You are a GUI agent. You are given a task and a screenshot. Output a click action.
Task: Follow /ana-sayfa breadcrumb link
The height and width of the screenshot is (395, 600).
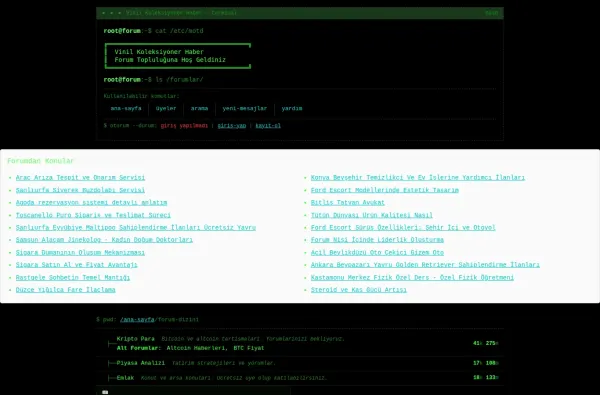point(137,320)
